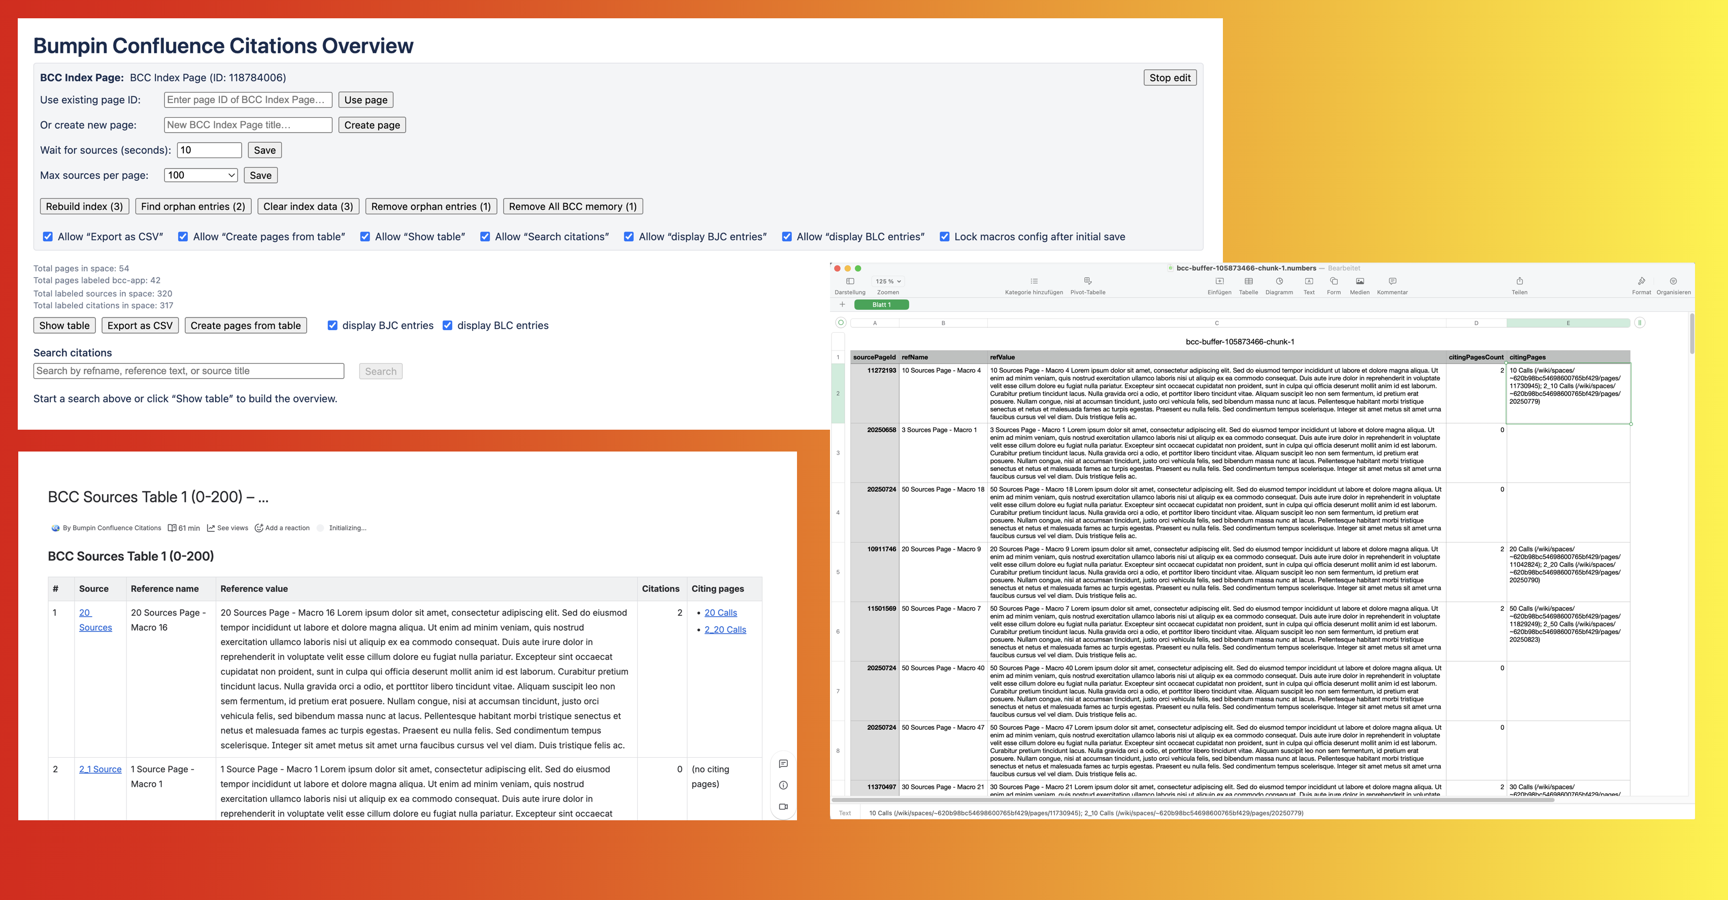1728x900 pixels.
Task: Open the Medien insert icon
Action: (x=1359, y=281)
